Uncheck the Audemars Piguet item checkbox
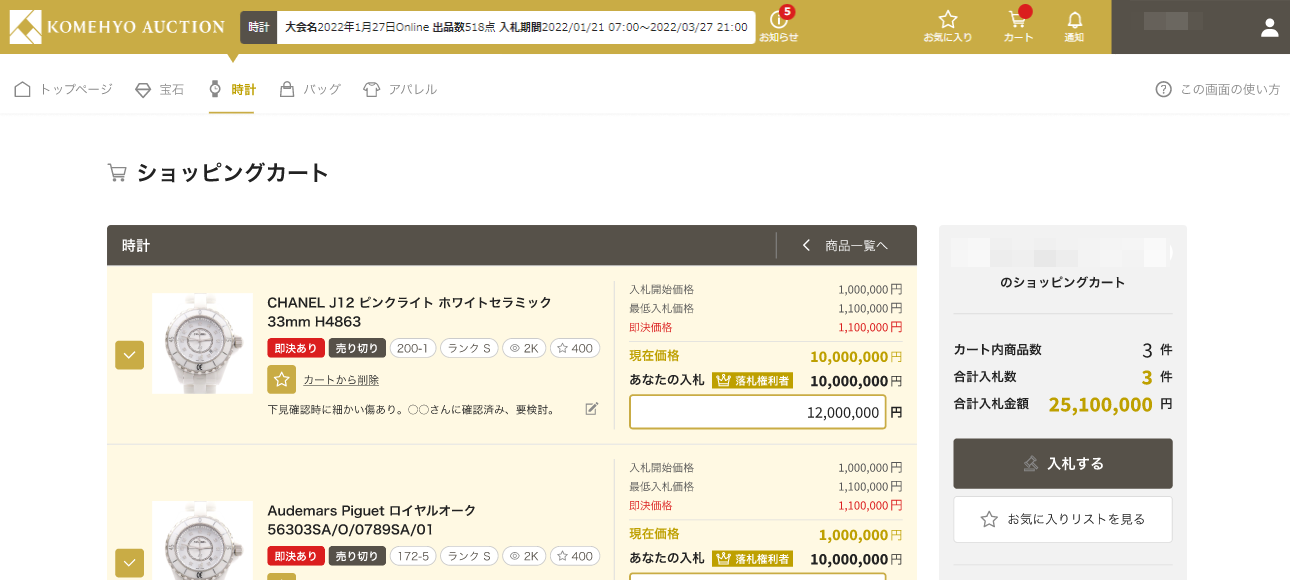This screenshot has width=1290, height=580. click(x=129, y=563)
